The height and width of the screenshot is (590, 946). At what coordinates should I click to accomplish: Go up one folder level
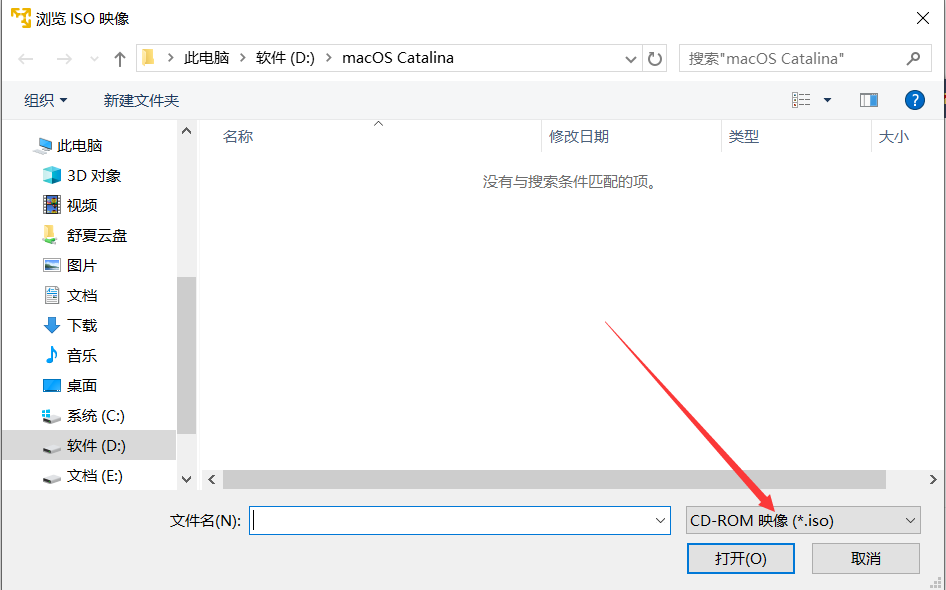click(119, 59)
